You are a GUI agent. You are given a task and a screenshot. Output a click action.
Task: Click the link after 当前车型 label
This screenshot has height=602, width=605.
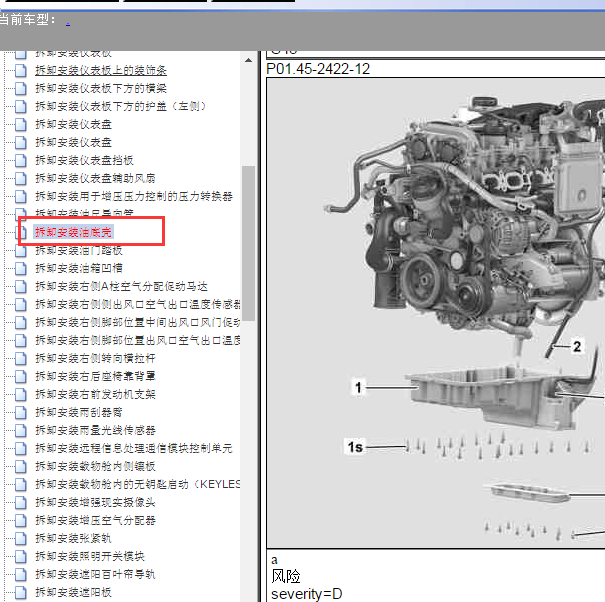tap(68, 22)
